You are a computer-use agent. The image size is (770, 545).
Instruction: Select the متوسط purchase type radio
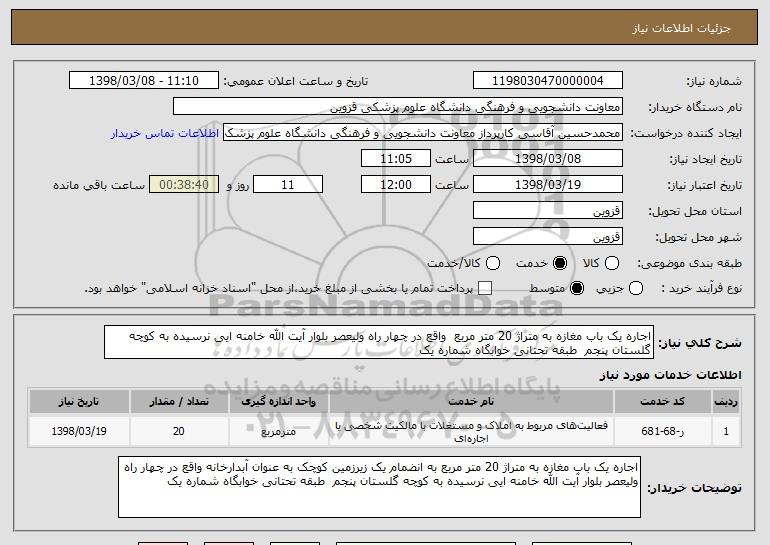tap(577, 288)
